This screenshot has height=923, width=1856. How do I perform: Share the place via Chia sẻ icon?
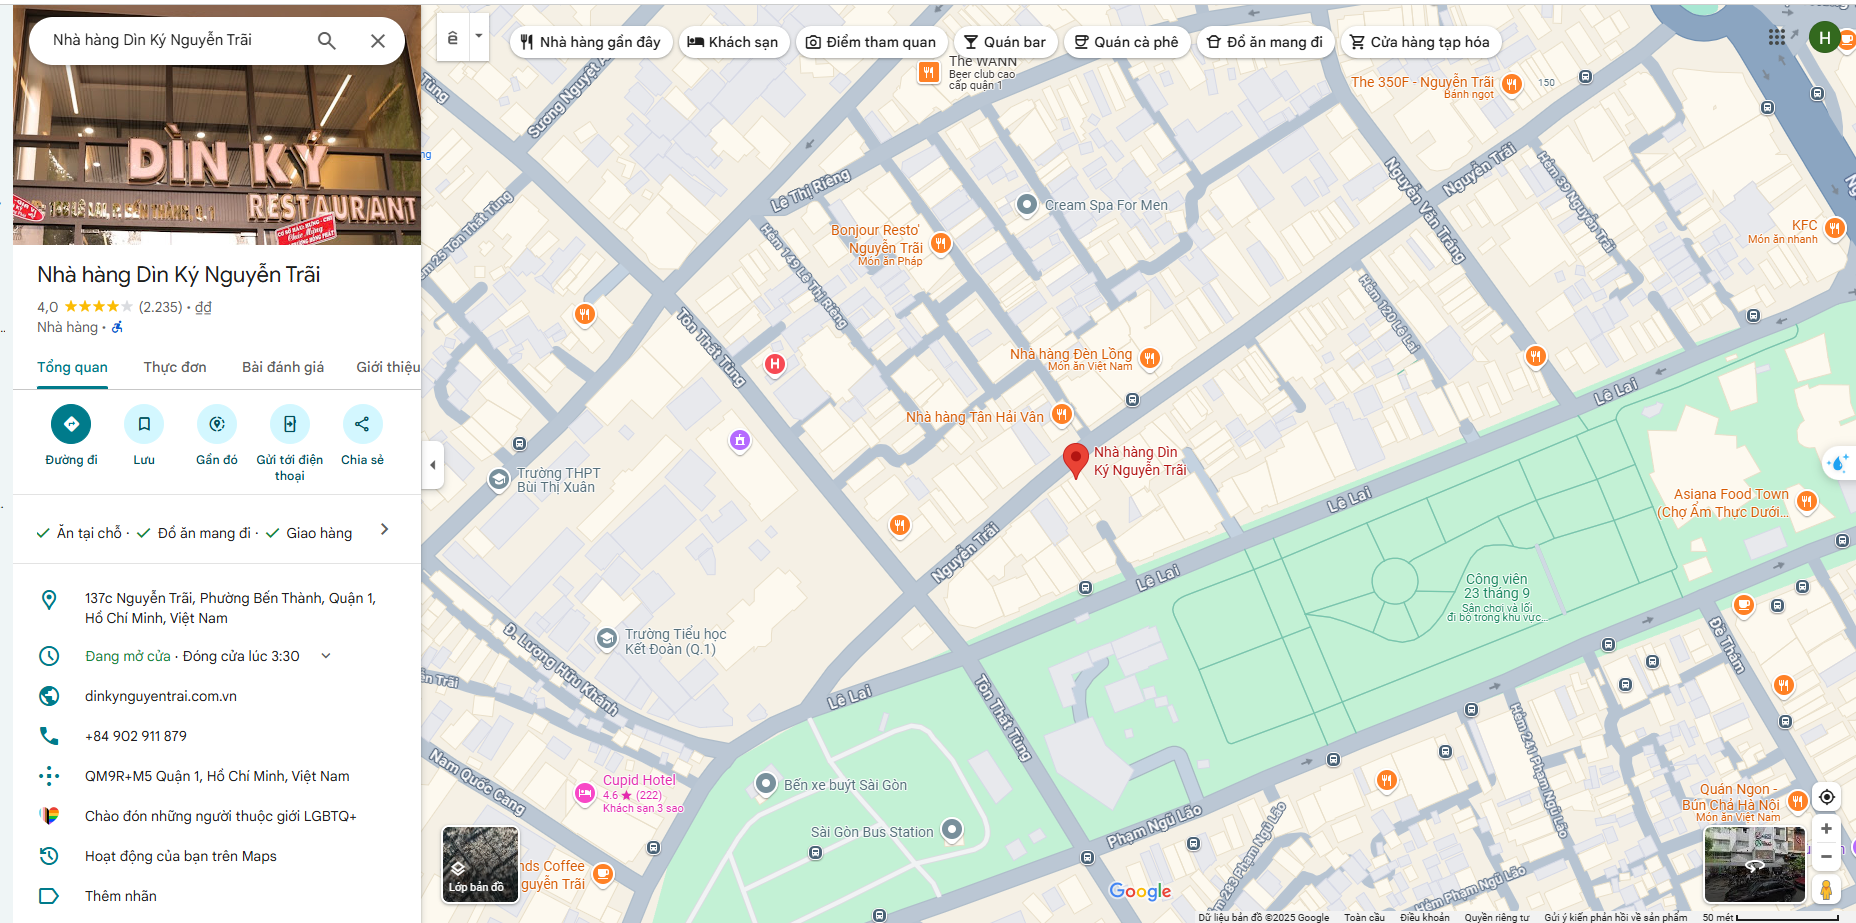click(362, 424)
